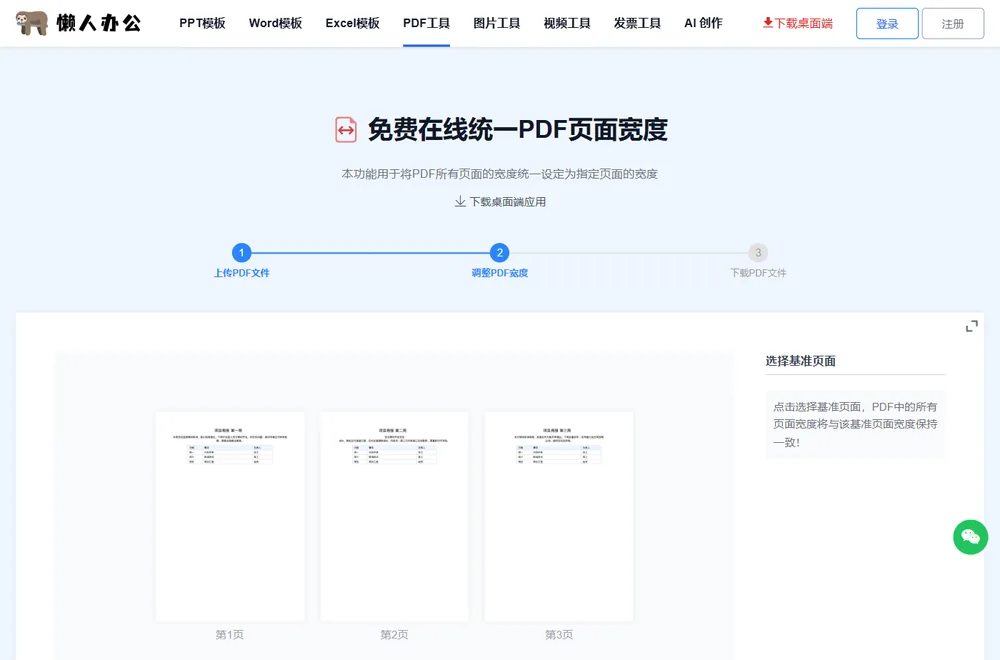Click the 第3页 label
The image size is (1000, 660).
coord(559,634)
